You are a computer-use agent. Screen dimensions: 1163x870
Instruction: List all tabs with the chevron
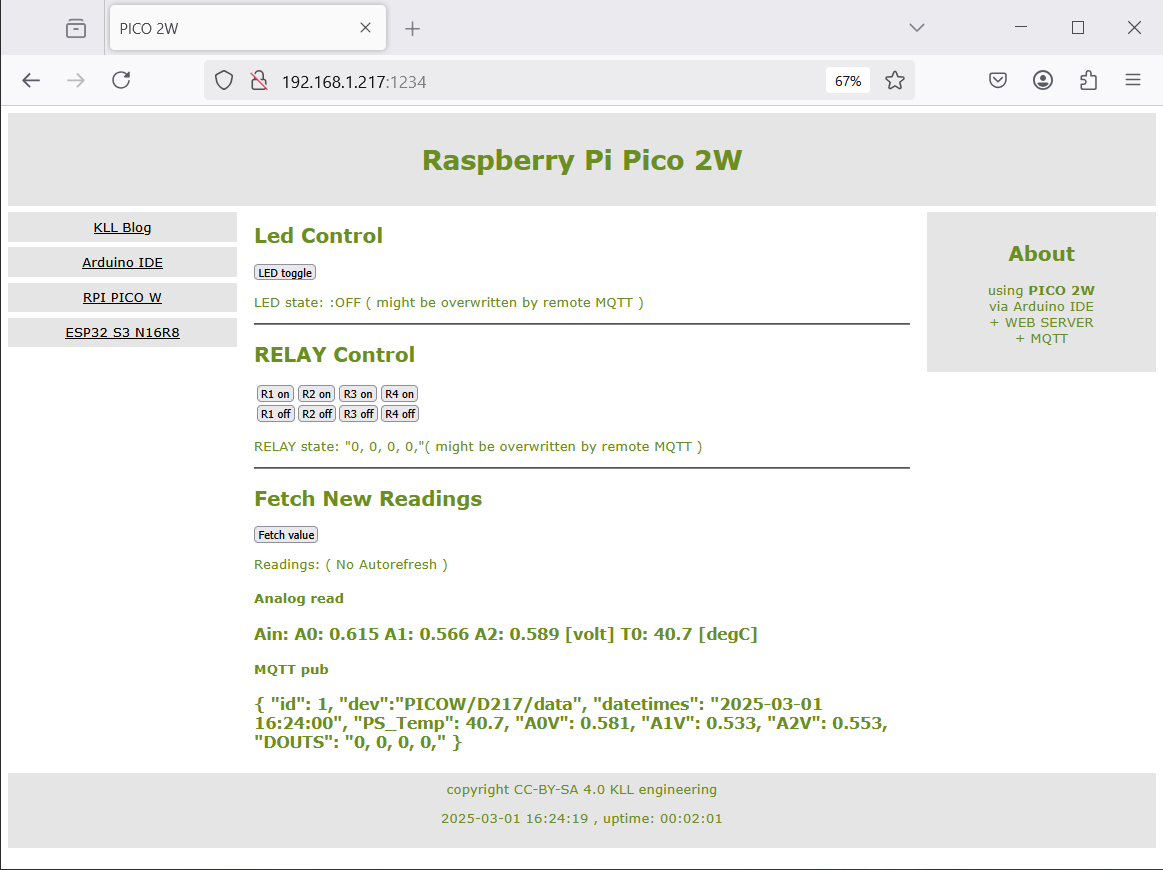click(x=917, y=28)
